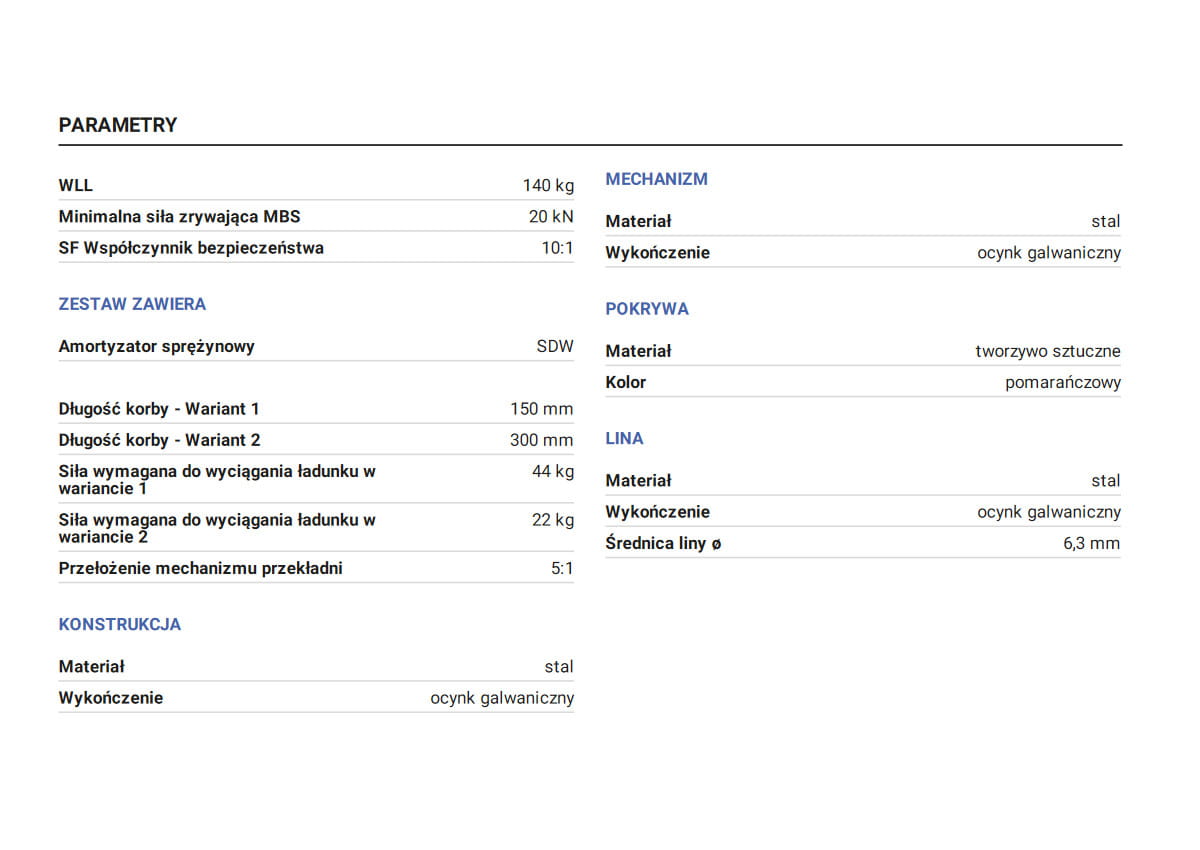
Task: Click the MECHANIZM section heading
Action: (x=656, y=179)
